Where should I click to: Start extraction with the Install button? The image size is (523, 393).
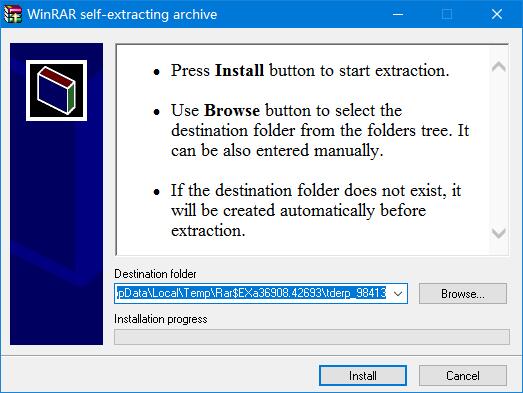click(x=363, y=376)
